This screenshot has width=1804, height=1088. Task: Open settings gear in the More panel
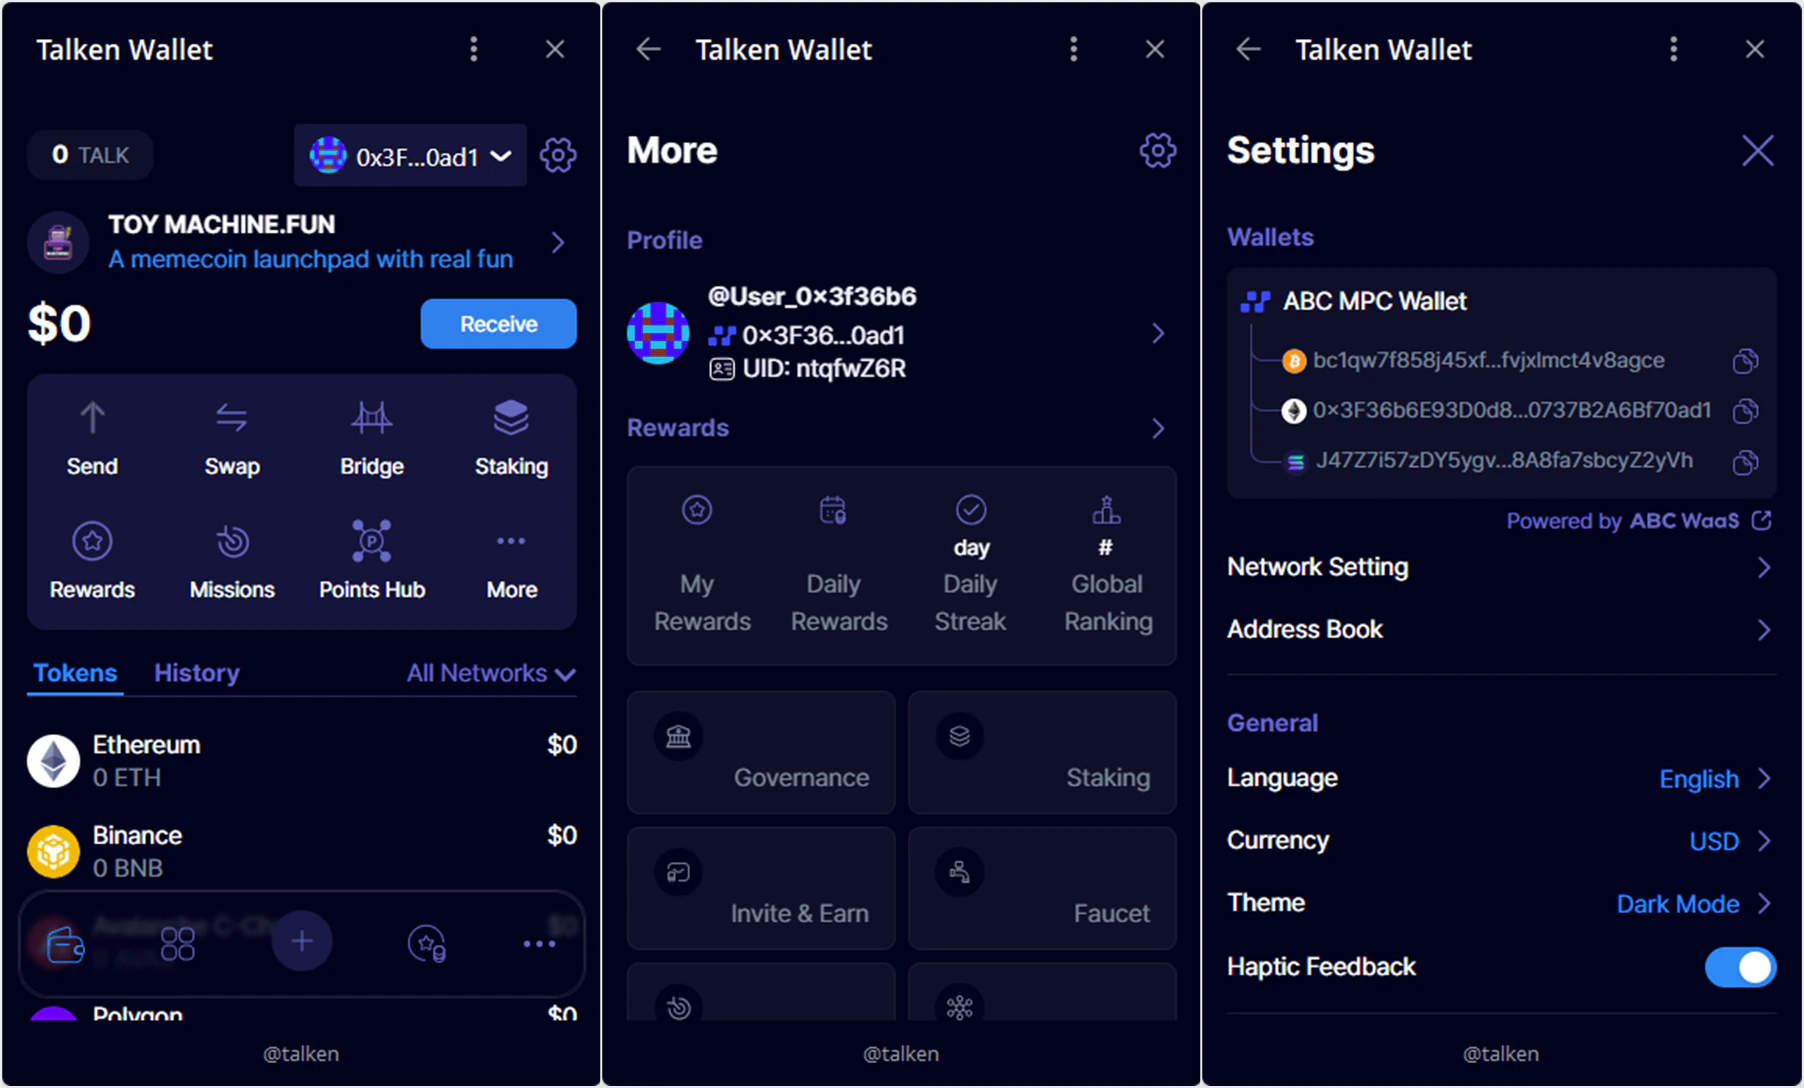click(x=1158, y=151)
